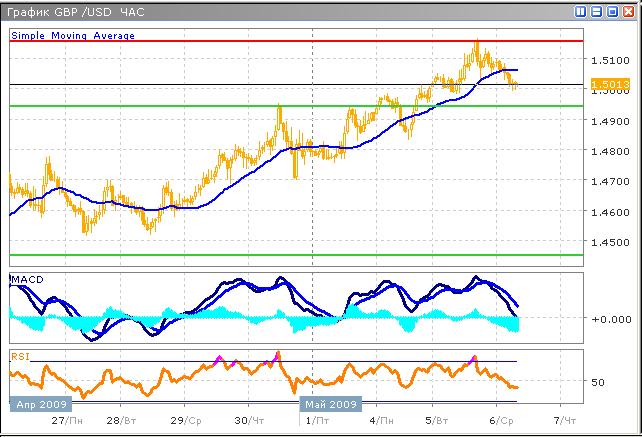Select the lowest green horizontal line near 1.4500
642x437 pixels.
click(300, 254)
